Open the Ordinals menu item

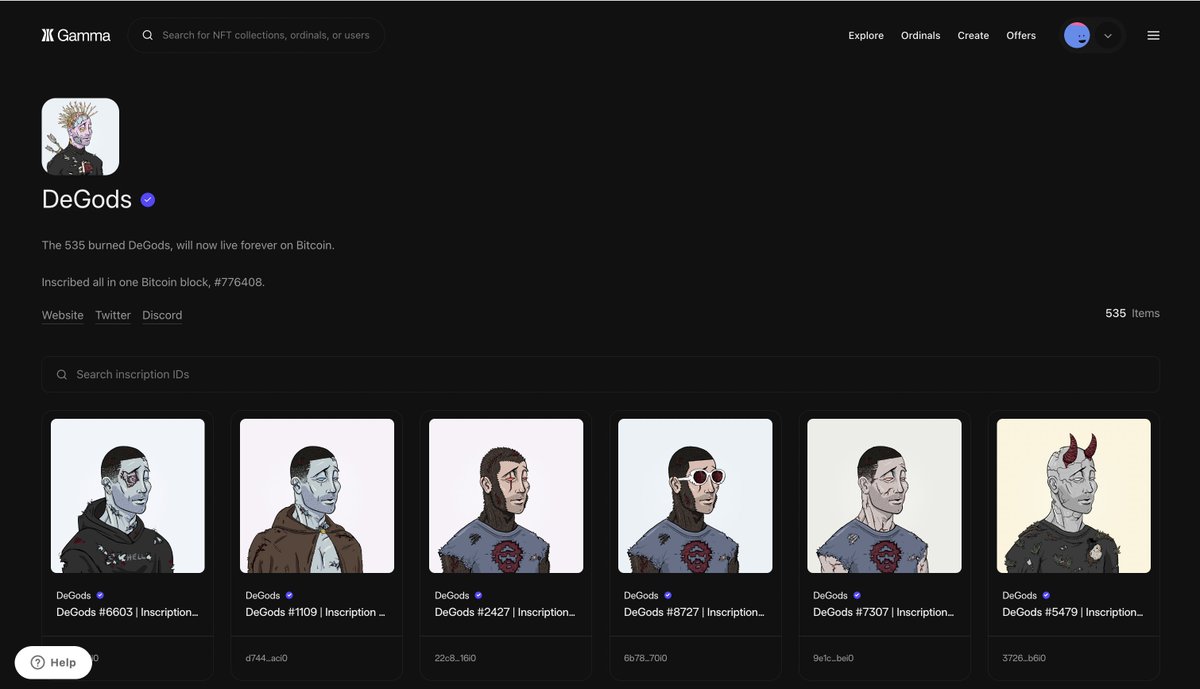pos(920,35)
